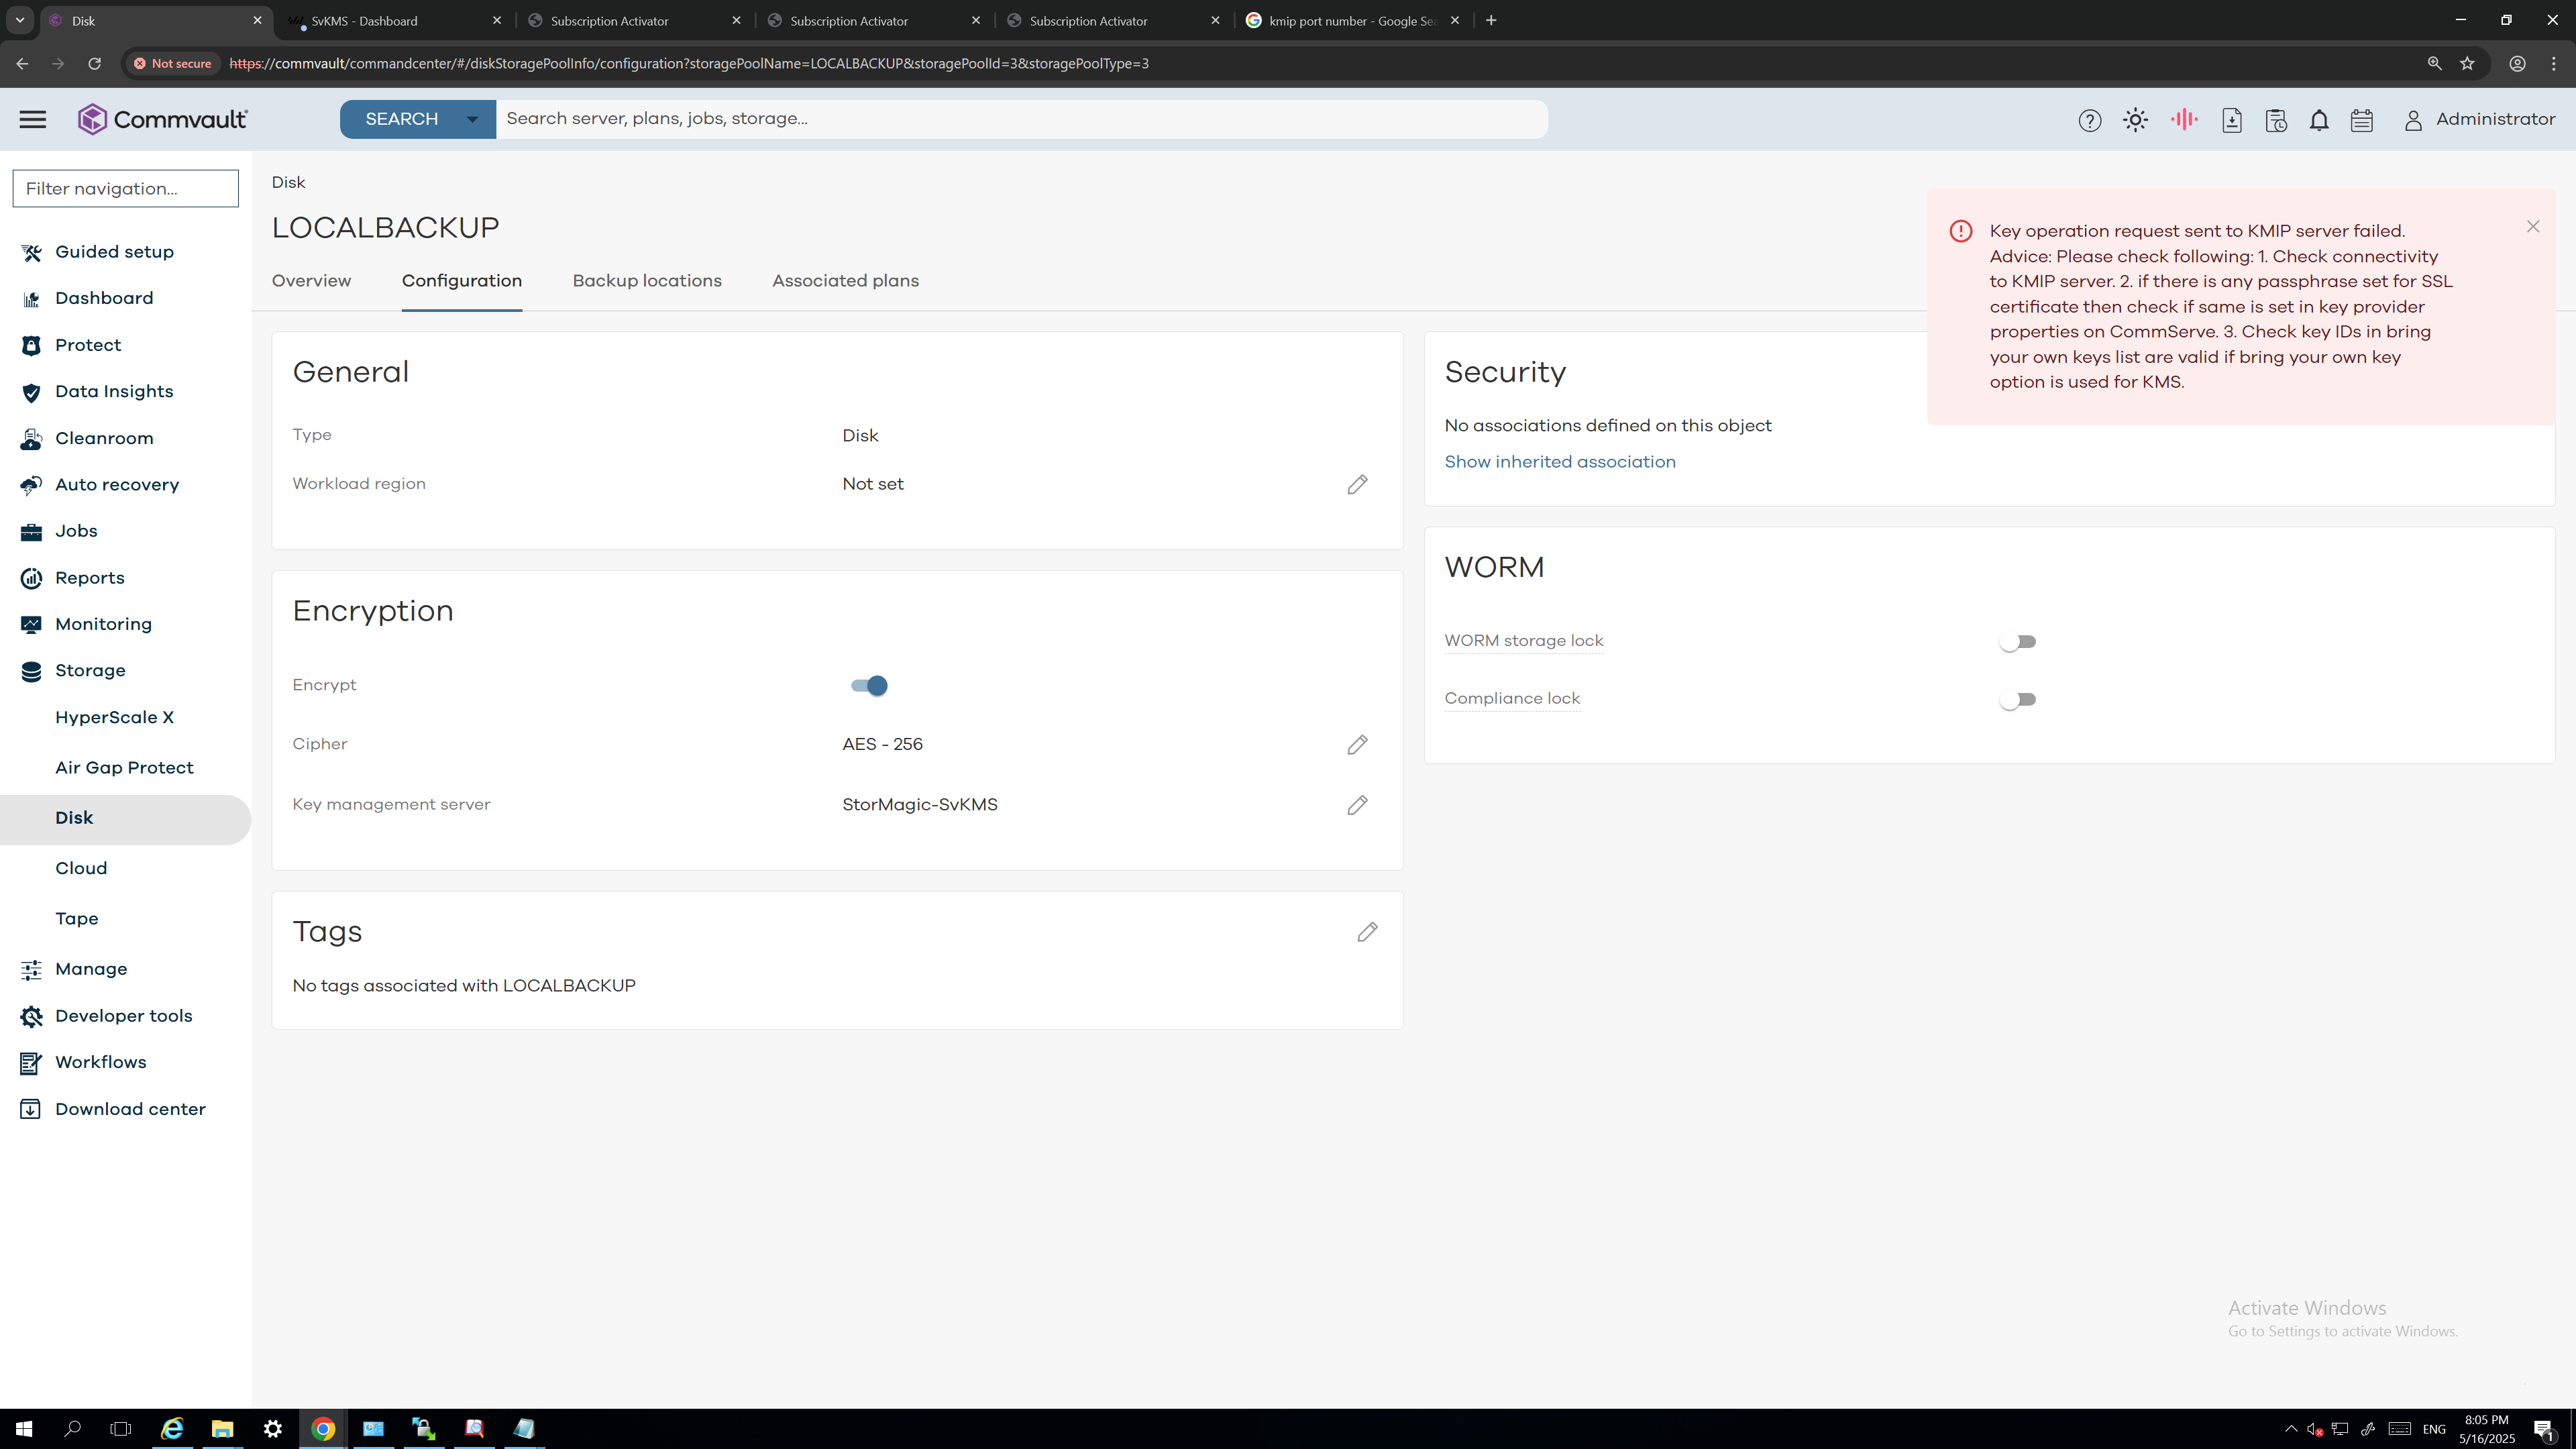Open a new browser tab
Screen dimensions: 2576x1449
(x=1491, y=20)
